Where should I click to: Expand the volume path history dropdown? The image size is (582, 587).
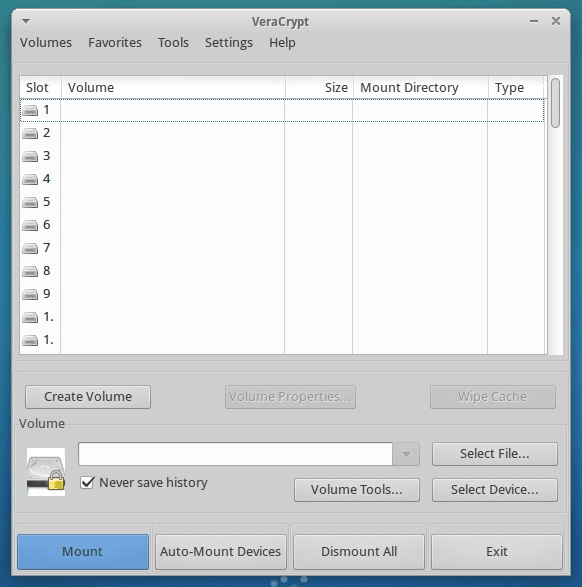click(x=406, y=454)
